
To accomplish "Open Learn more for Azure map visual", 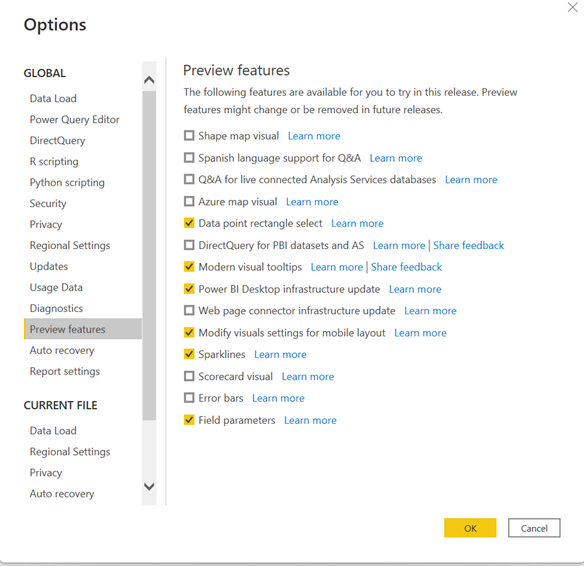I will [312, 202].
